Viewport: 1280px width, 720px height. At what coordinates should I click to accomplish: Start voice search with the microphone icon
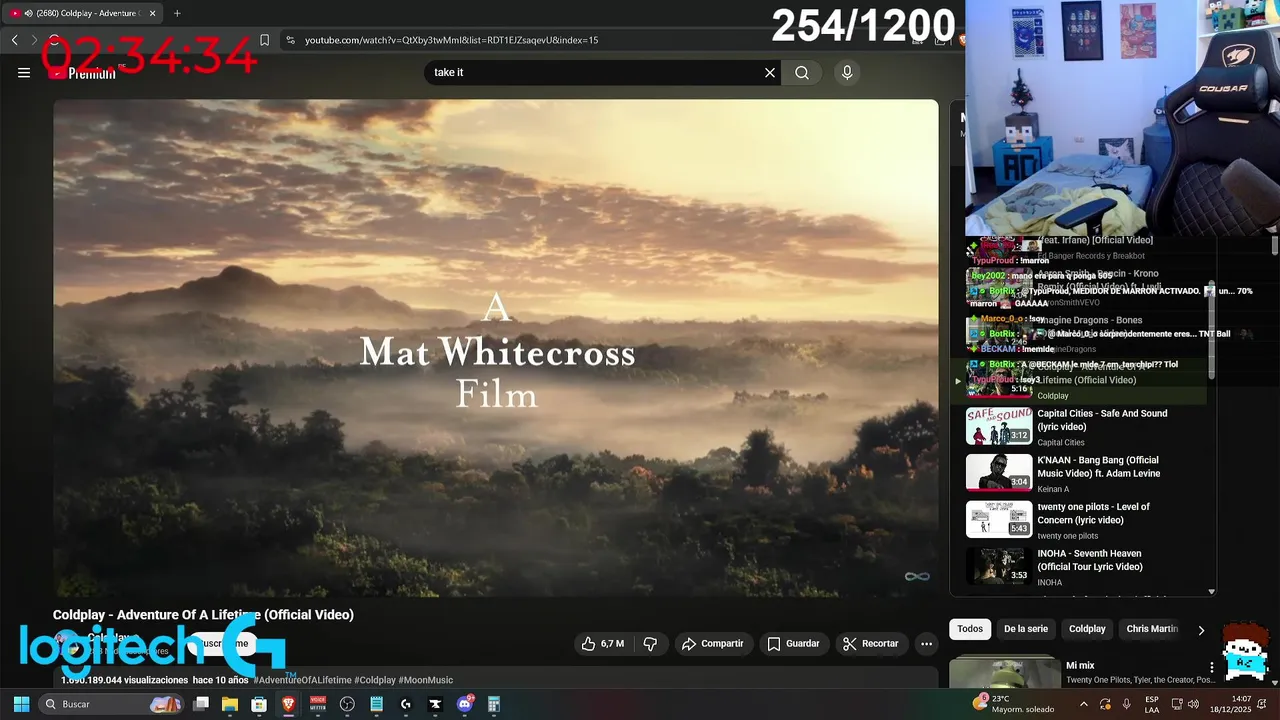pos(847,72)
